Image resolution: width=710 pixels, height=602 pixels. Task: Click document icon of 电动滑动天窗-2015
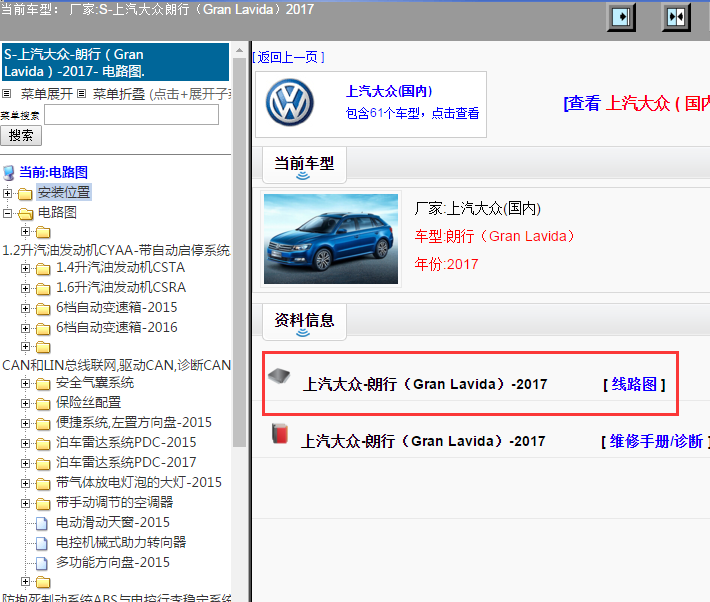pyautogui.click(x=42, y=523)
